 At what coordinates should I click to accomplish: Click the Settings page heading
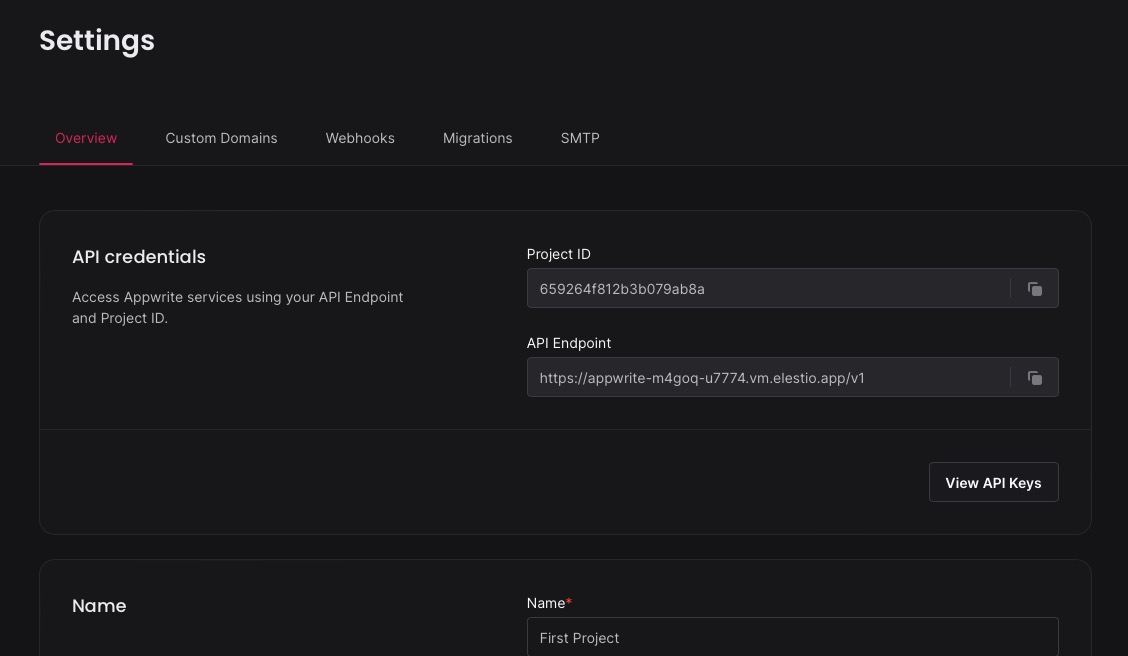click(x=96, y=40)
